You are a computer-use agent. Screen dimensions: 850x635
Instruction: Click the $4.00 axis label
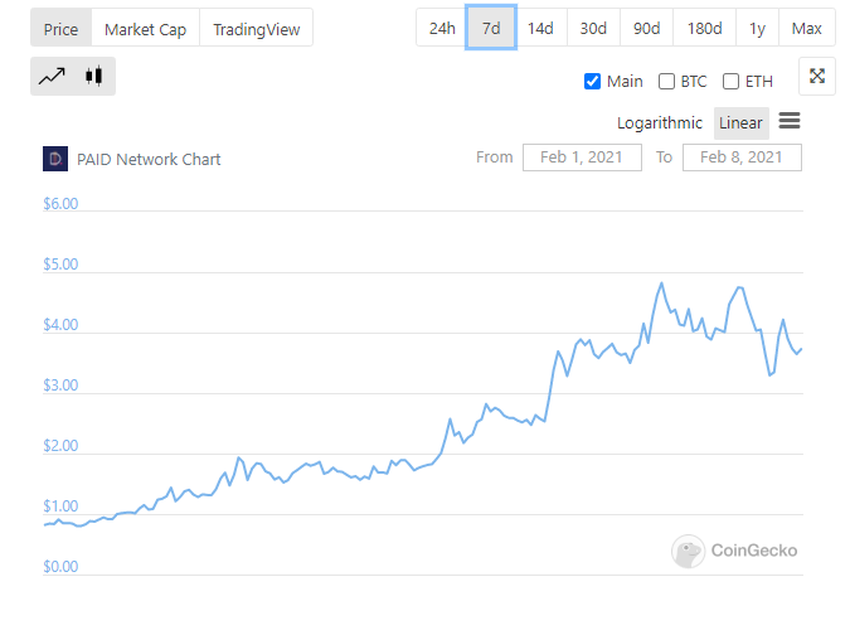61,325
